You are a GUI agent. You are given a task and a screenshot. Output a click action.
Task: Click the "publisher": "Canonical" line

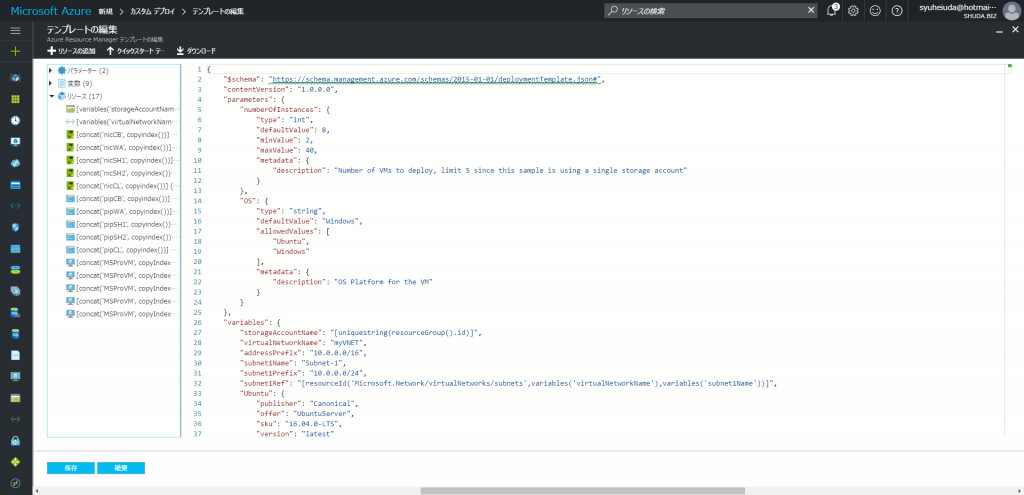coord(308,404)
